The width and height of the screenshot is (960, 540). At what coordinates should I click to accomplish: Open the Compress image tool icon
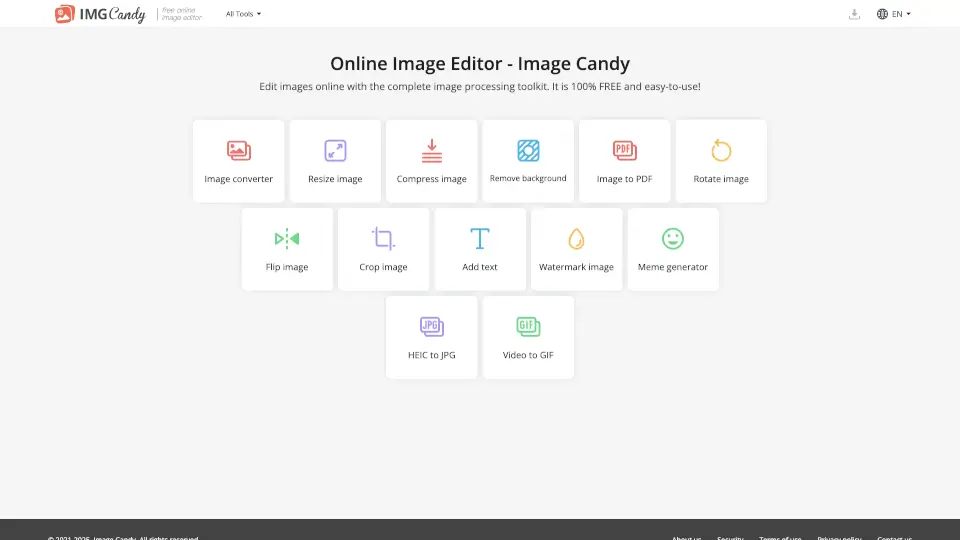point(432,151)
